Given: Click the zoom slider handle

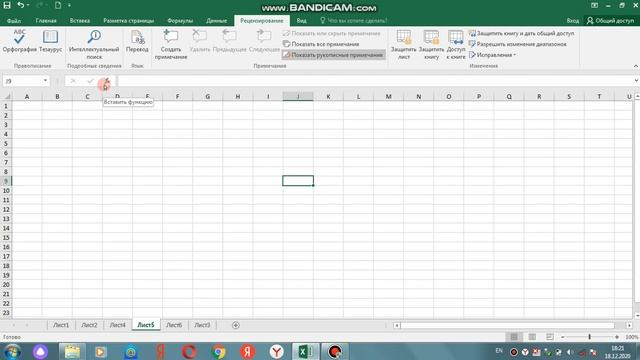Looking at the screenshot, I should 589,337.
